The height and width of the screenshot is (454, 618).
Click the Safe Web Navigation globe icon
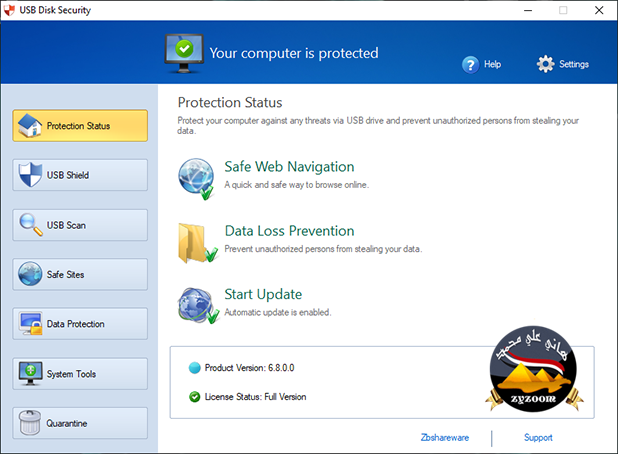[x=196, y=179]
